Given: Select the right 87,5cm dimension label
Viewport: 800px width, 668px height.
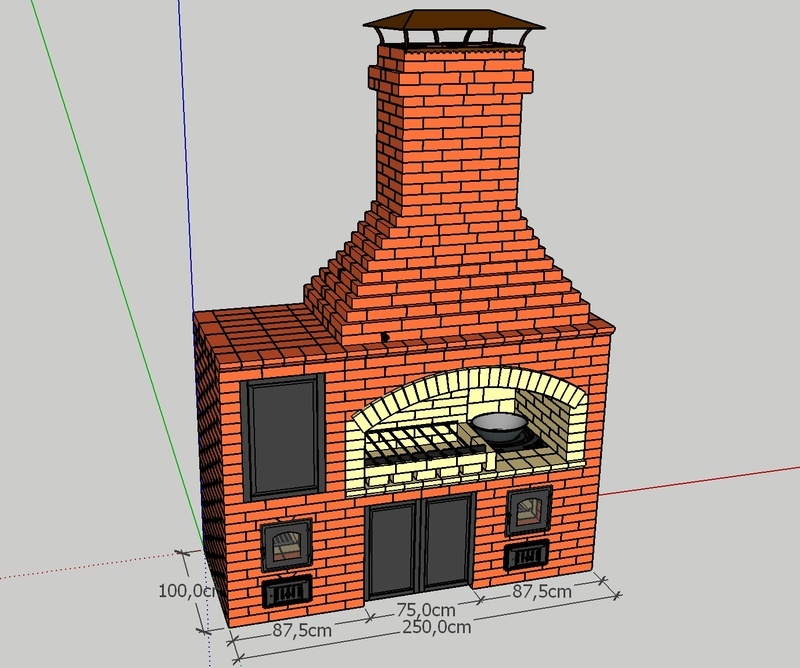Looking at the screenshot, I should click(542, 591).
